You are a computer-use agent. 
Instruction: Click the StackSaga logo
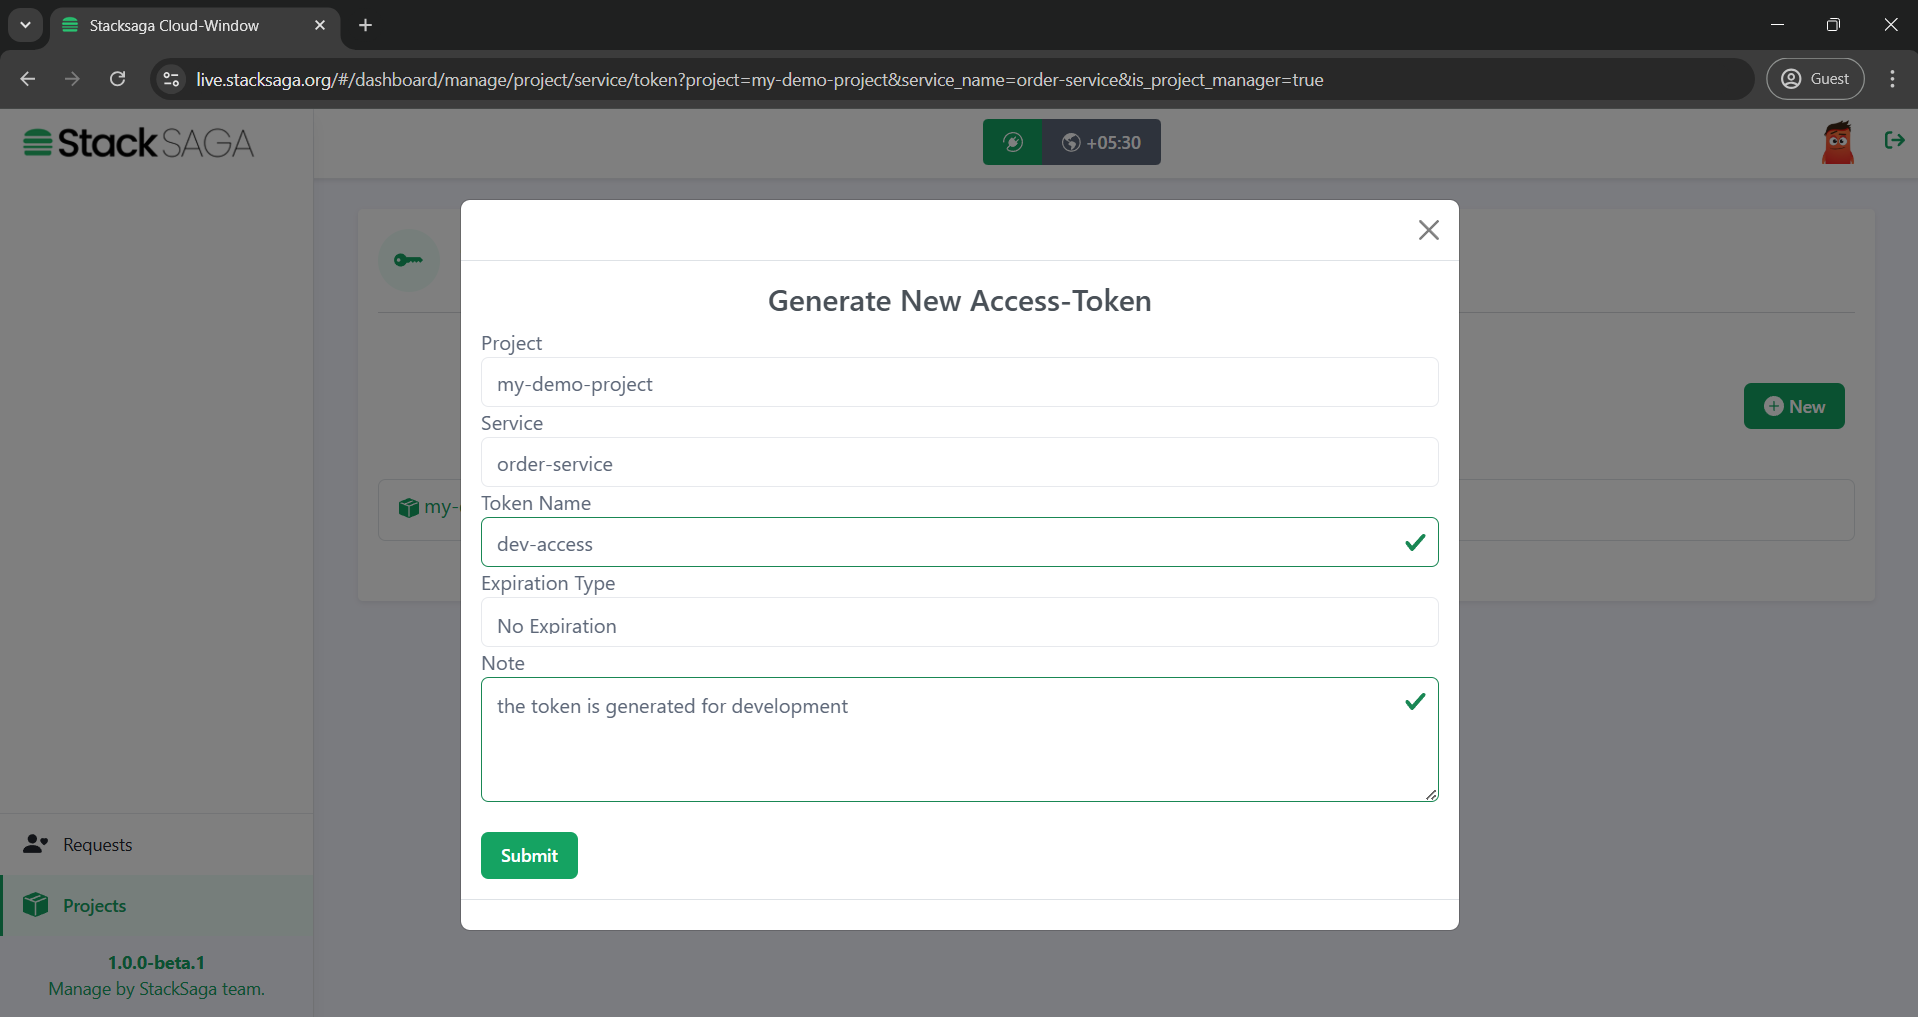click(137, 142)
